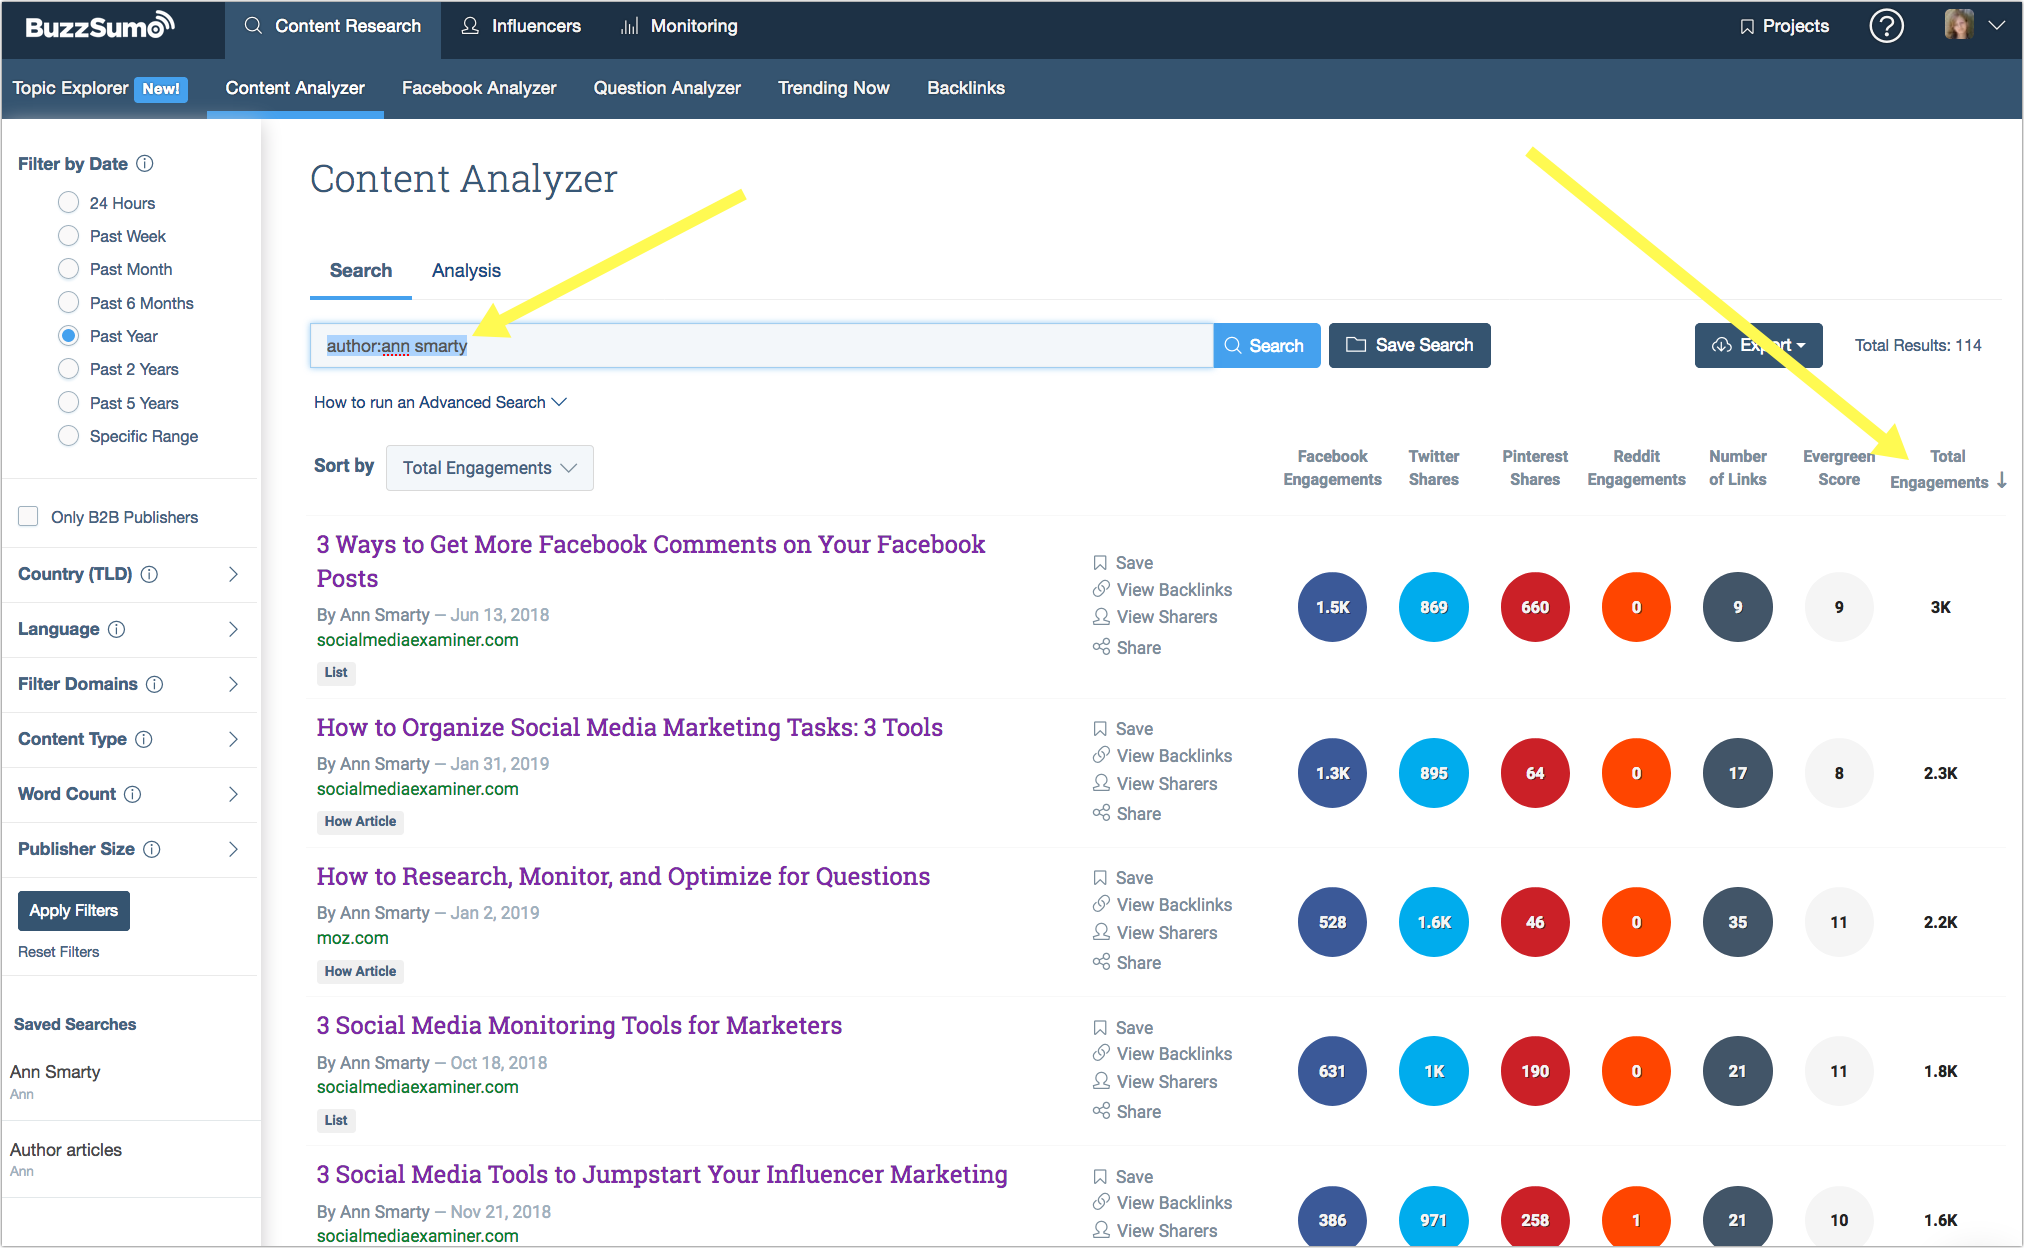2024x1248 pixels.
Task: Open the moz.com domain link
Action: click(352, 938)
